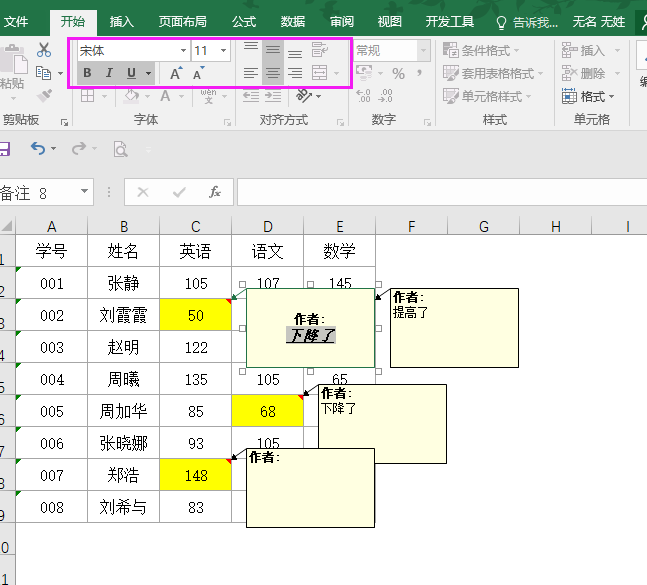
Task: Click the Undo arrow
Action: point(38,148)
